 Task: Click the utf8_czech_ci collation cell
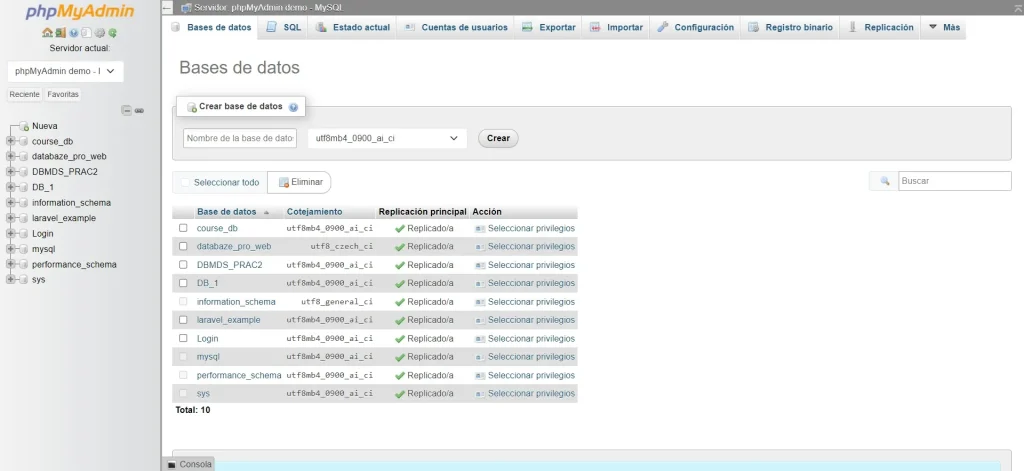point(341,247)
